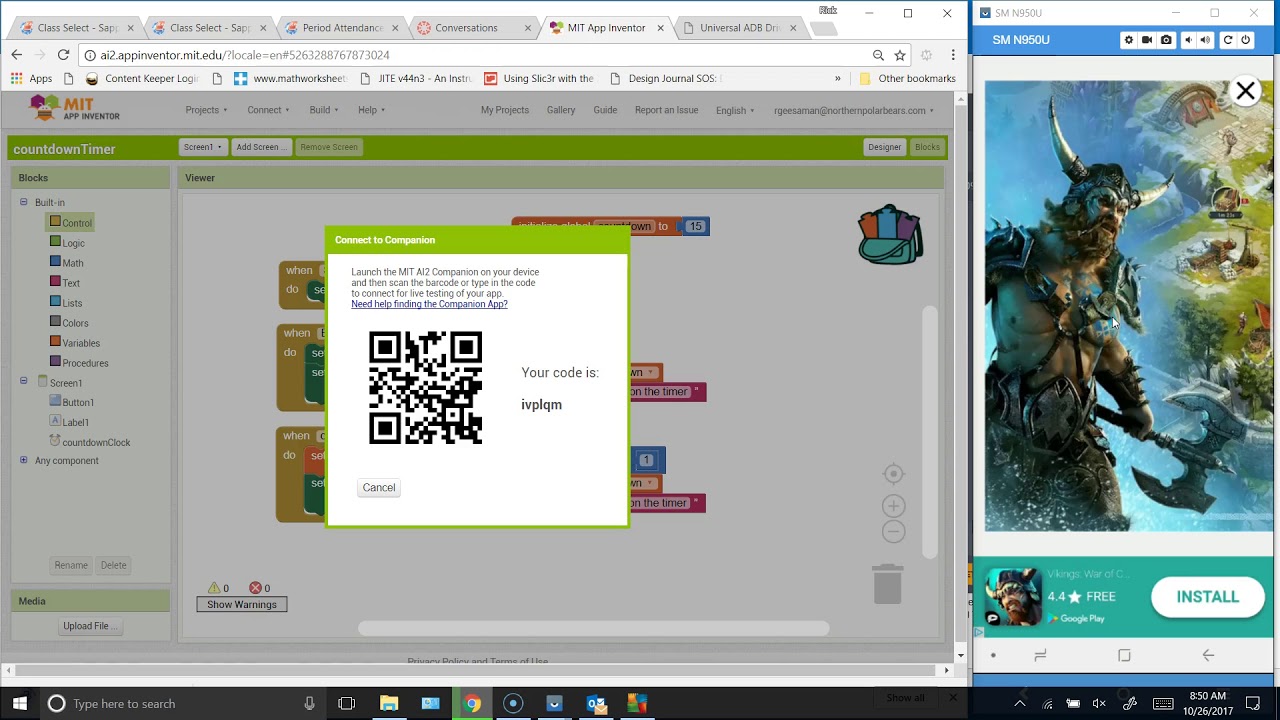Click the Remove Screen button
The height and width of the screenshot is (720, 1280).
(x=329, y=147)
